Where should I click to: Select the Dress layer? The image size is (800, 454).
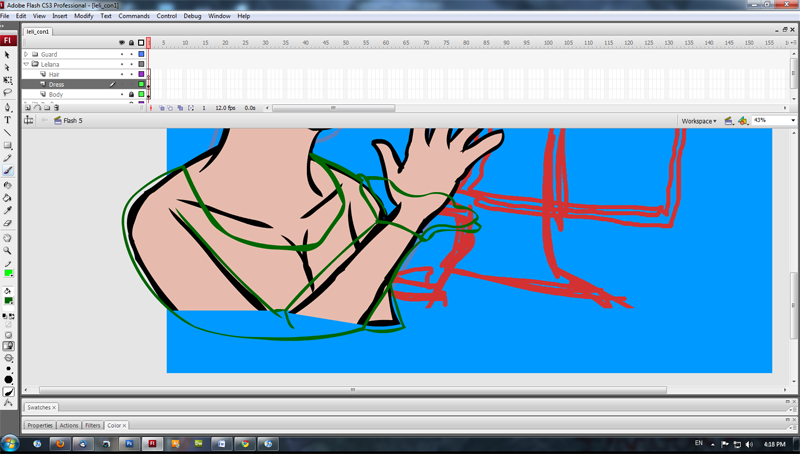click(x=57, y=84)
